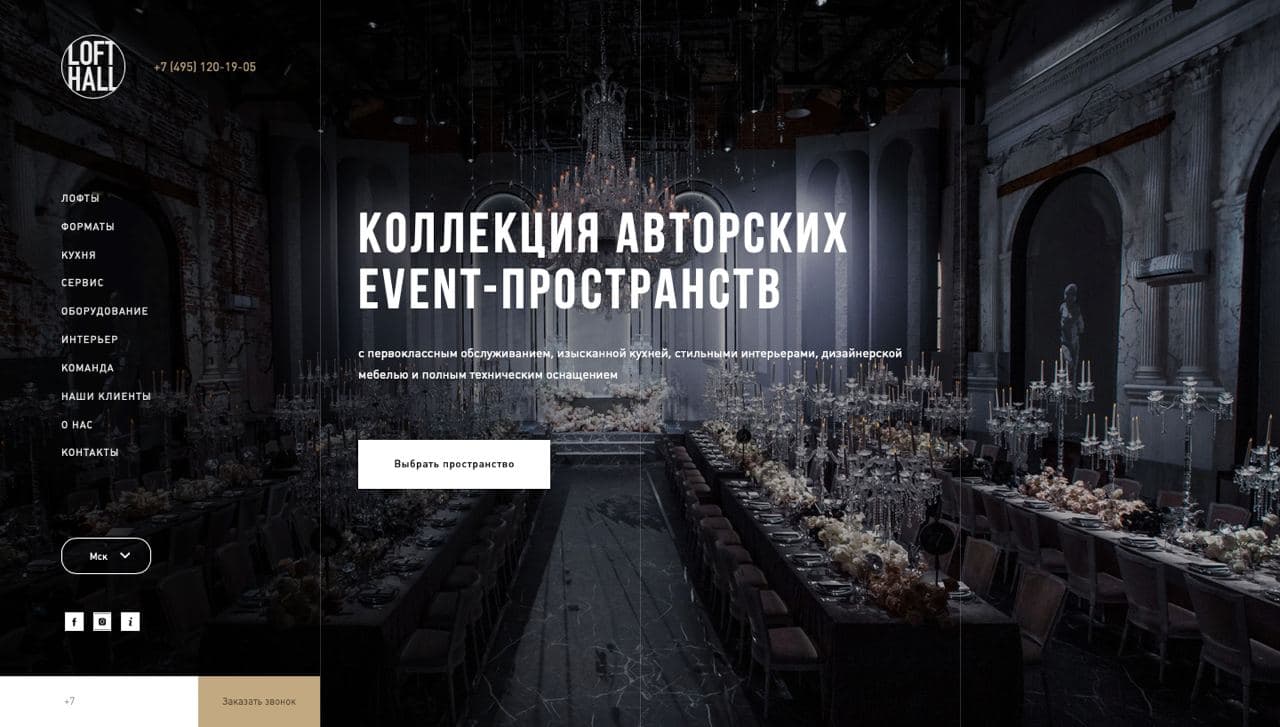Click the Loft Hall logo
This screenshot has height=727, width=1280.
(x=93, y=67)
